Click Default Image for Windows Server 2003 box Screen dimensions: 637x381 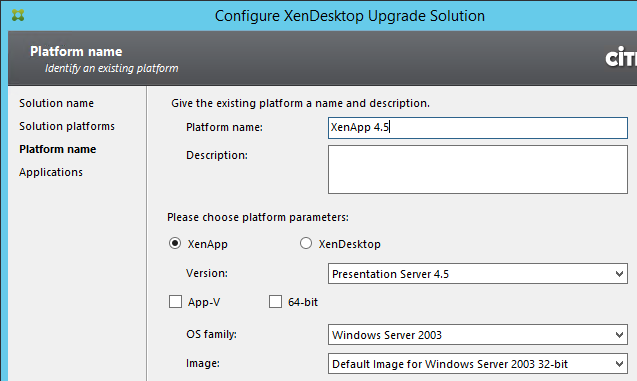click(478, 364)
